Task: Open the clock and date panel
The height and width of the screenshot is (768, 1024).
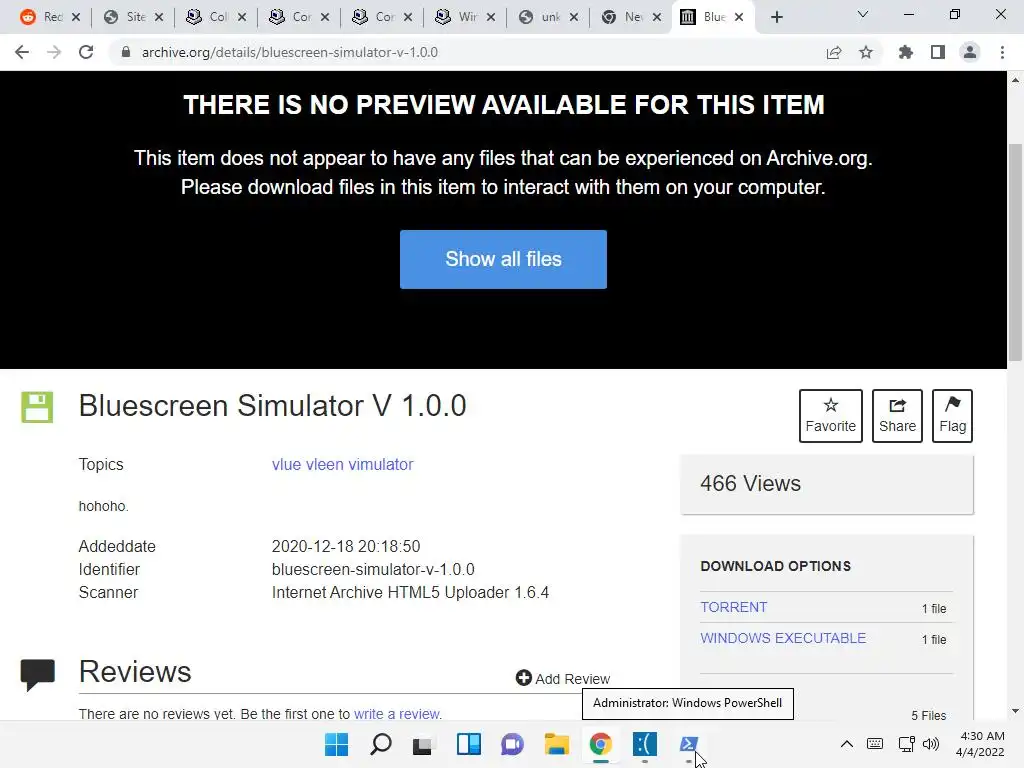Action: [x=981, y=744]
